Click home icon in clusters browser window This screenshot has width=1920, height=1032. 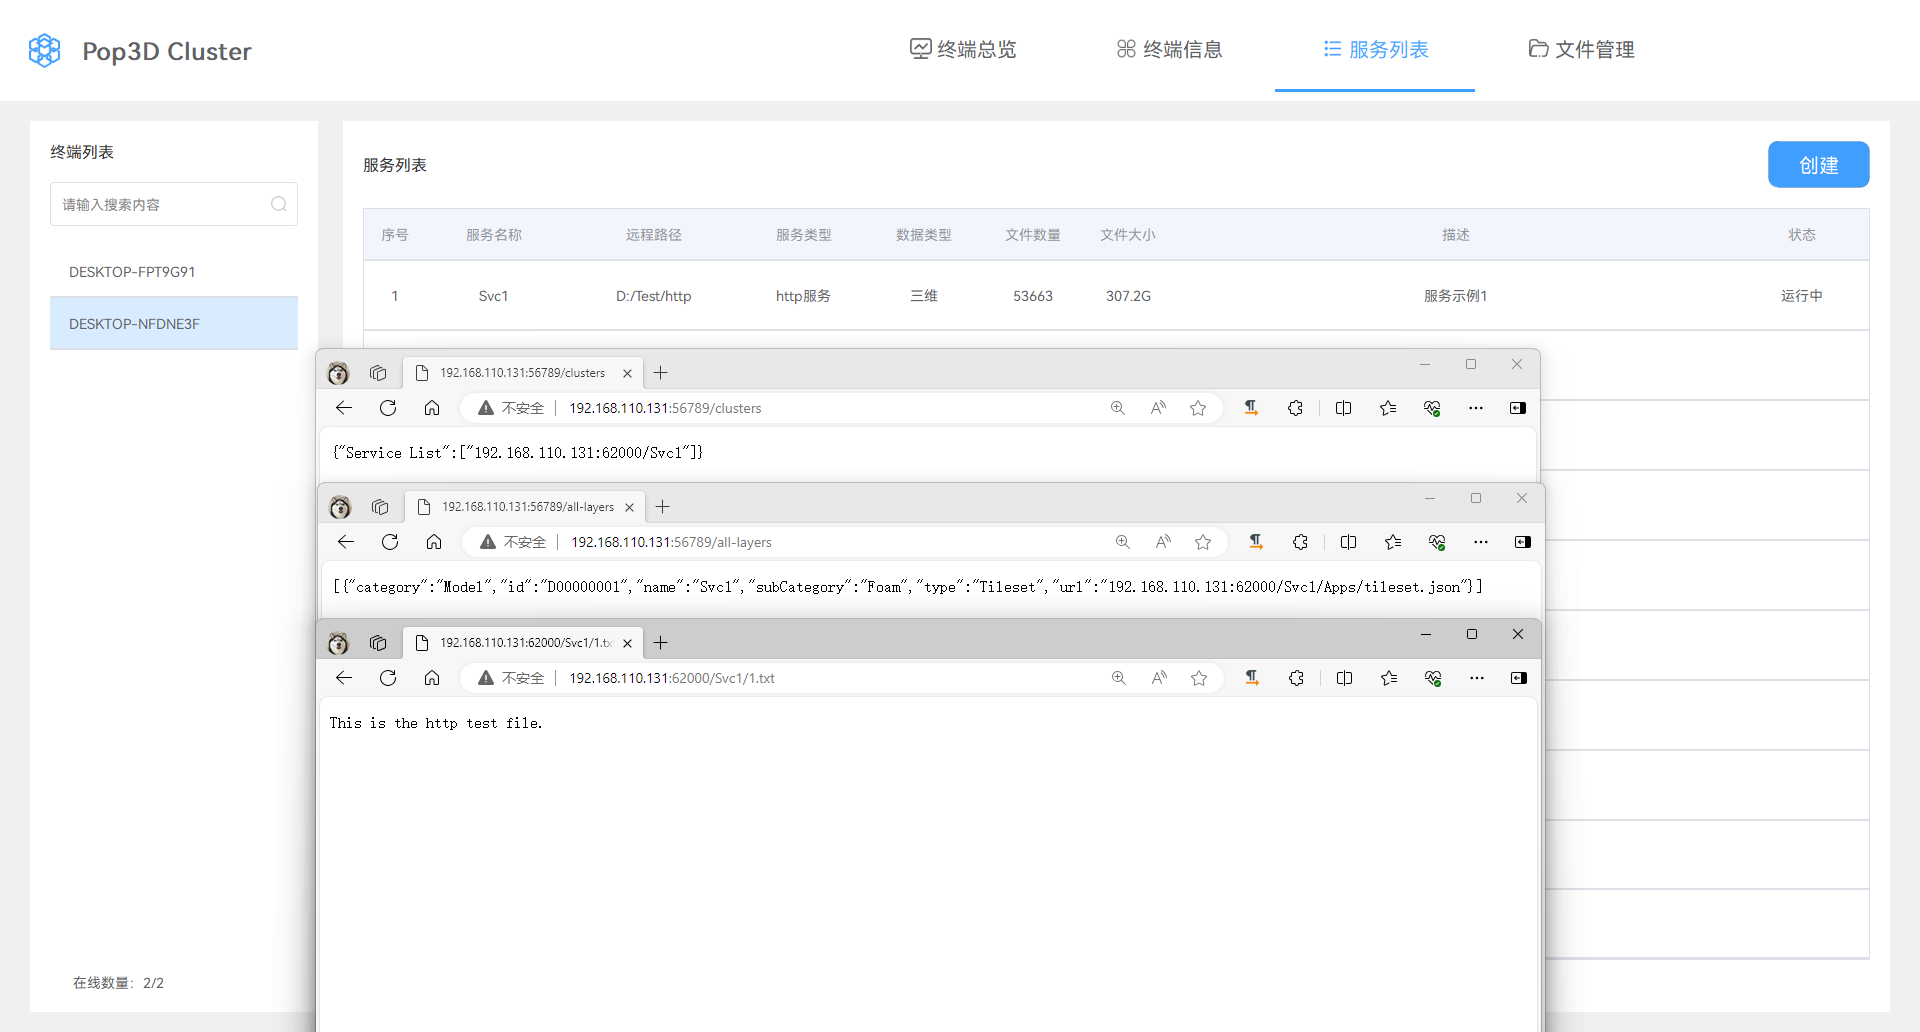point(432,408)
